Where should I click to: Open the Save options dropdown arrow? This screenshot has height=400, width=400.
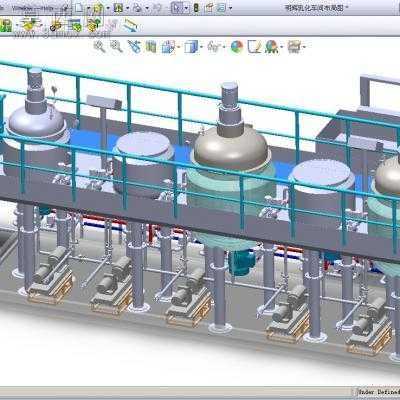(x=128, y=8)
